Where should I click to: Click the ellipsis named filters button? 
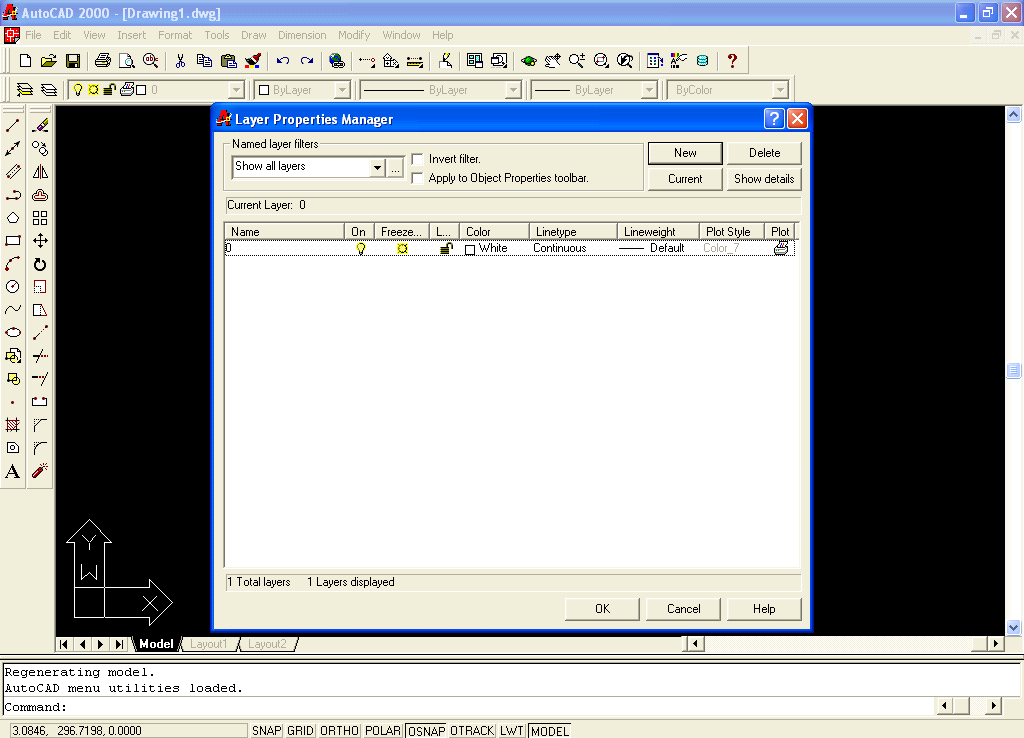395,168
